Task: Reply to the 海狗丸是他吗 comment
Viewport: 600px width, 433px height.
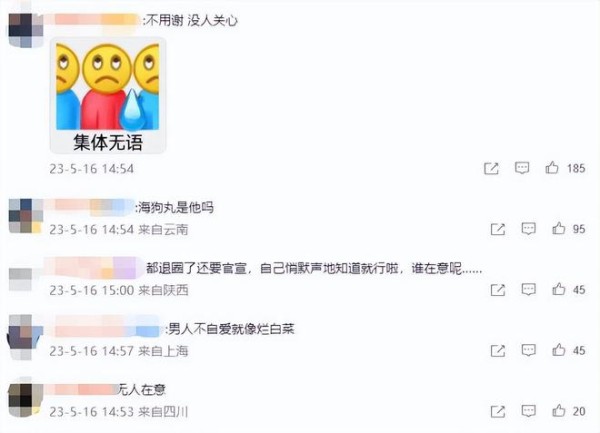Action: 528,229
